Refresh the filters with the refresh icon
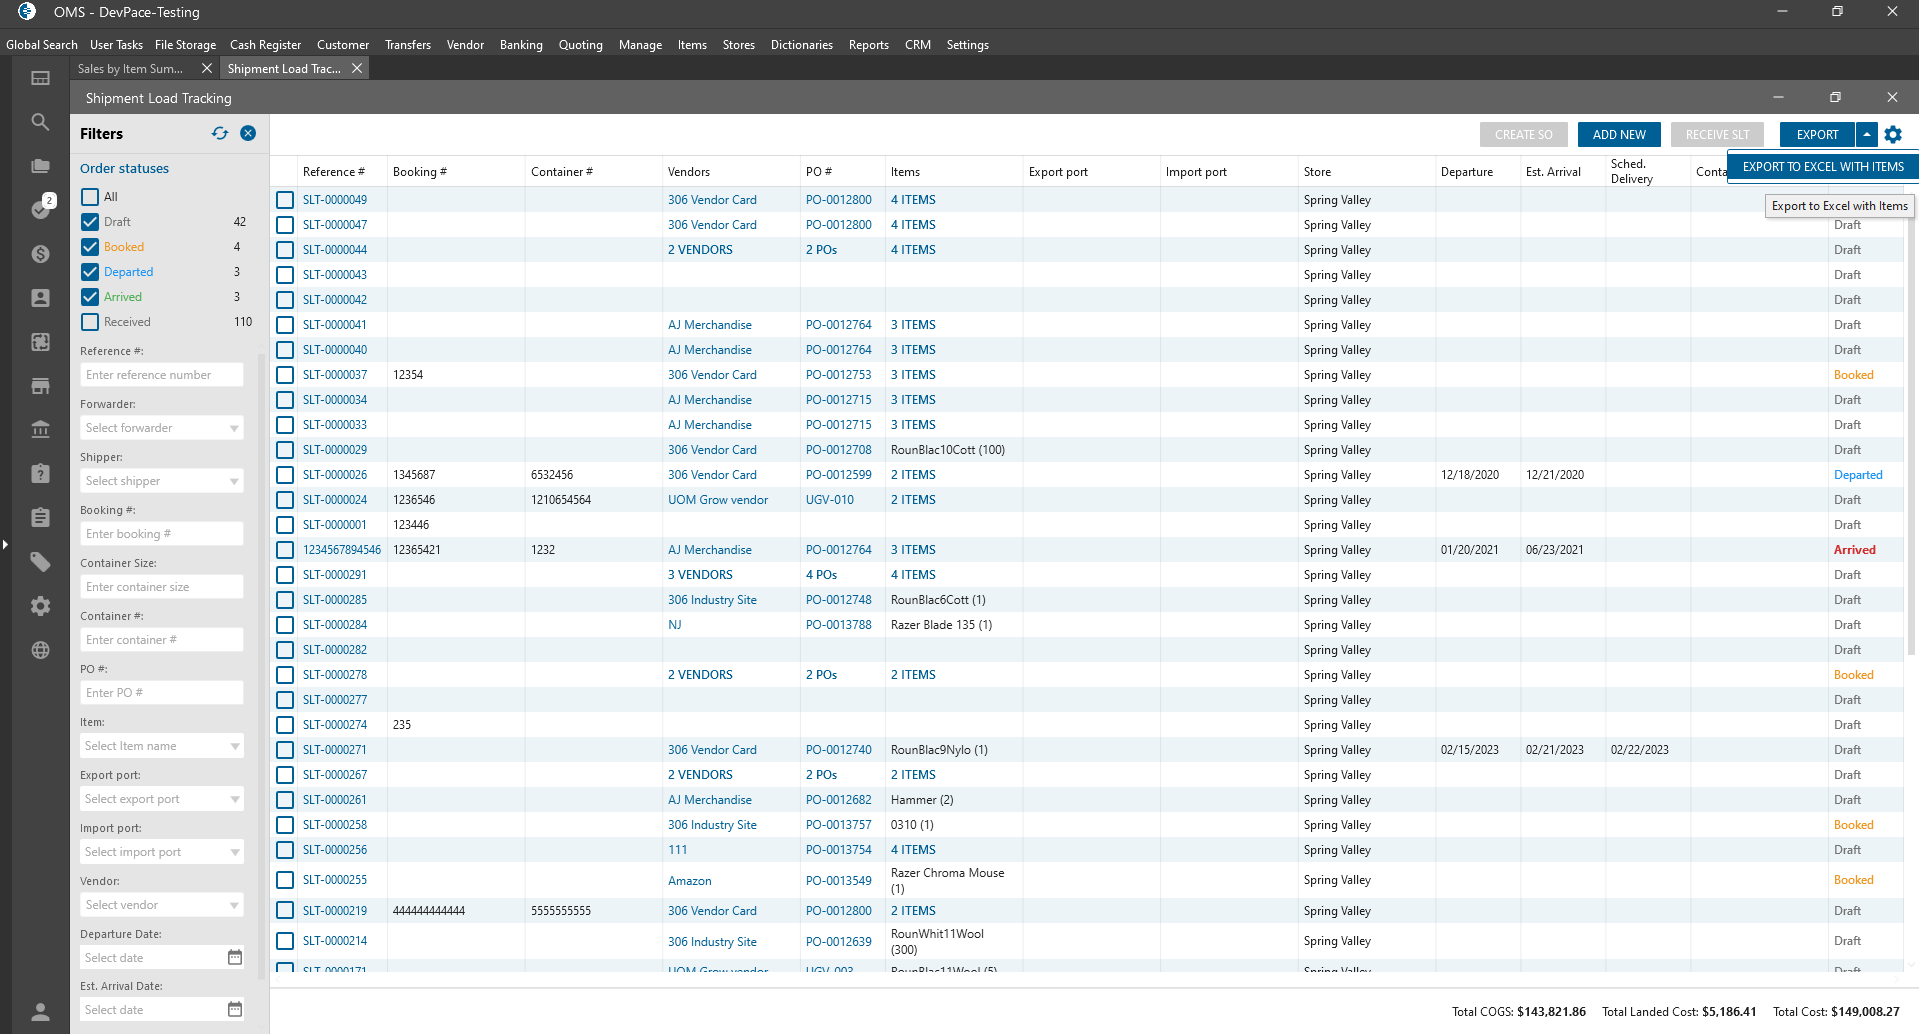This screenshot has width=1919, height=1034. (220, 134)
